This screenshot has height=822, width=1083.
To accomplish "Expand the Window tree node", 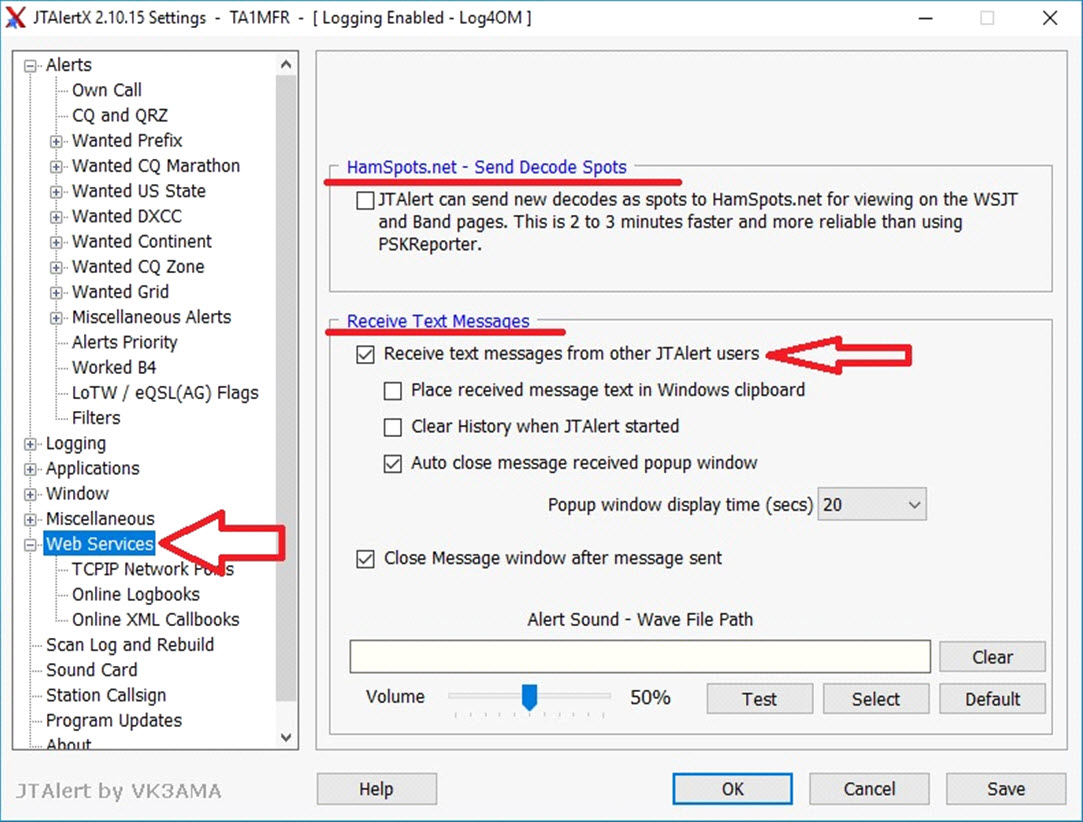I will [x=30, y=495].
